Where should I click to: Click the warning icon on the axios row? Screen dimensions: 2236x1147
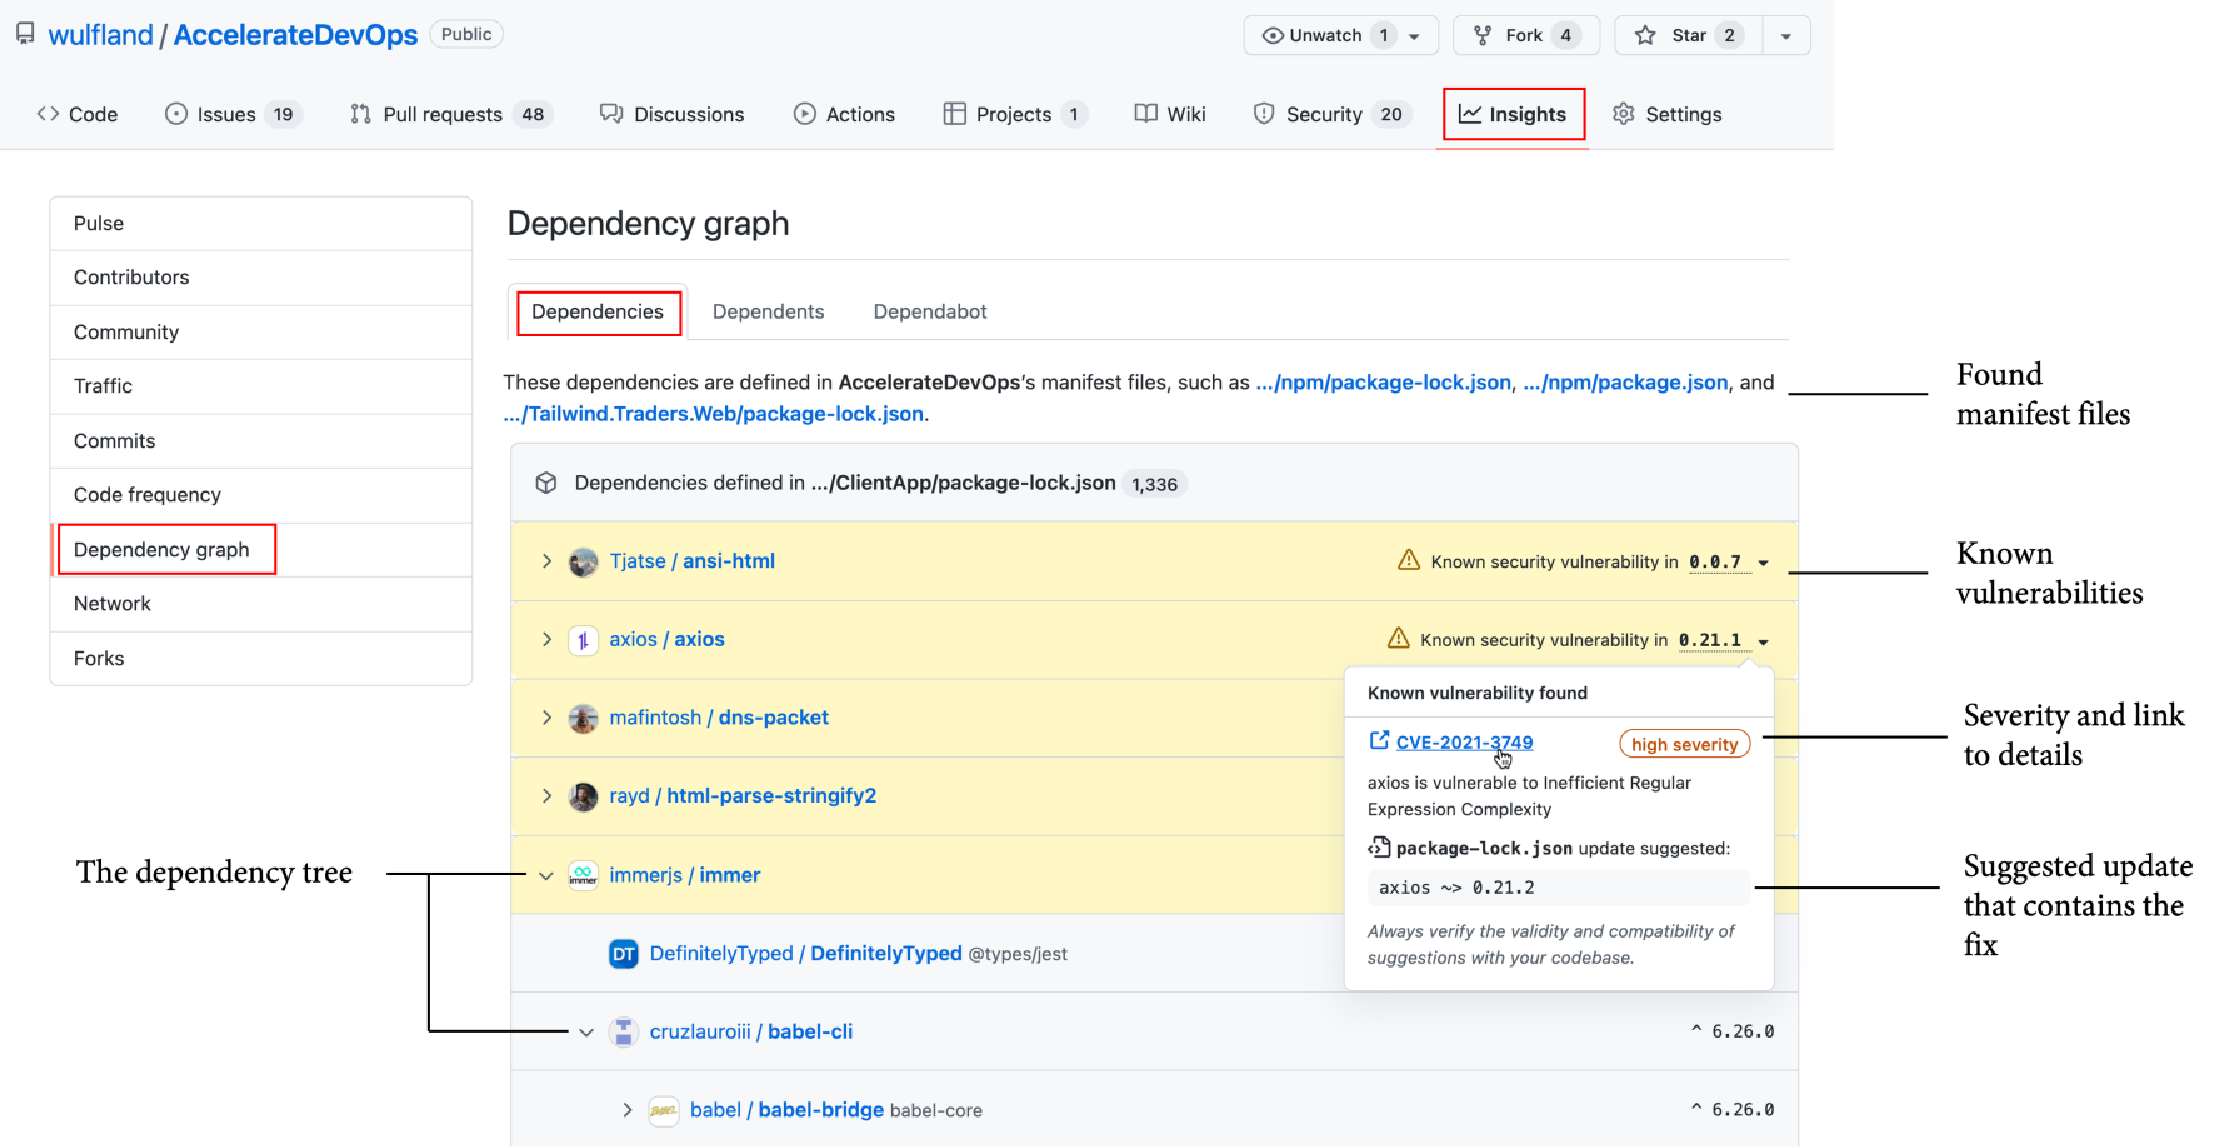tap(1398, 638)
